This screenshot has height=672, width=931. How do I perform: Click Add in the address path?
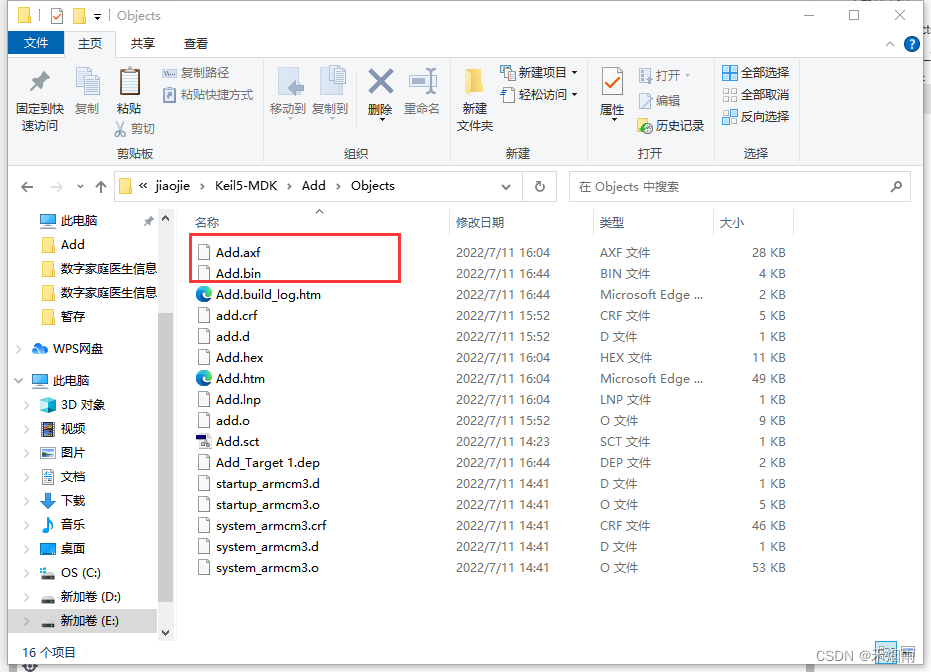click(x=314, y=186)
